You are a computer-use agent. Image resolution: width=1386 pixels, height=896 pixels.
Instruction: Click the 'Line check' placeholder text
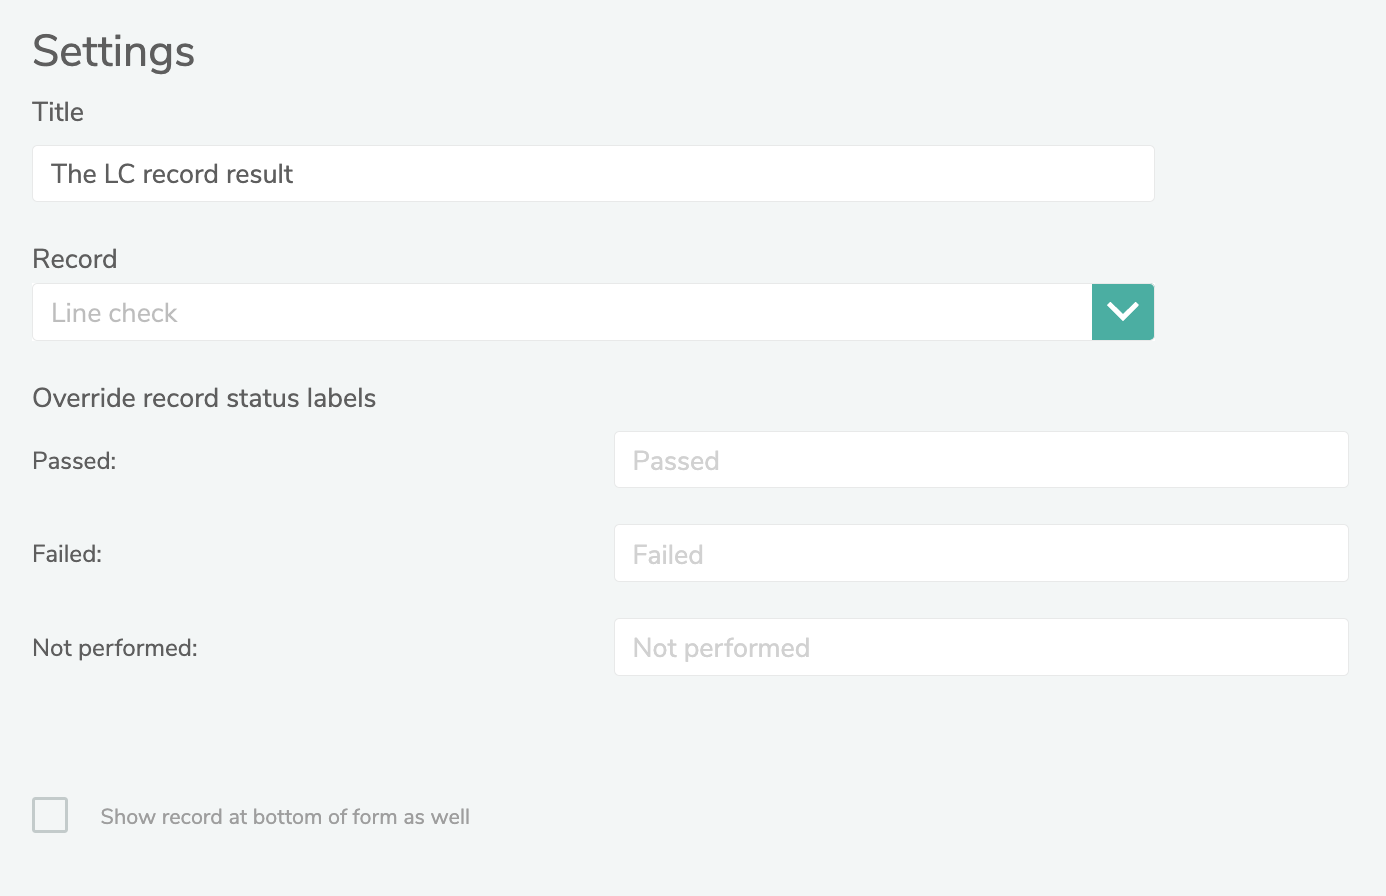click(x=114, y=313)
